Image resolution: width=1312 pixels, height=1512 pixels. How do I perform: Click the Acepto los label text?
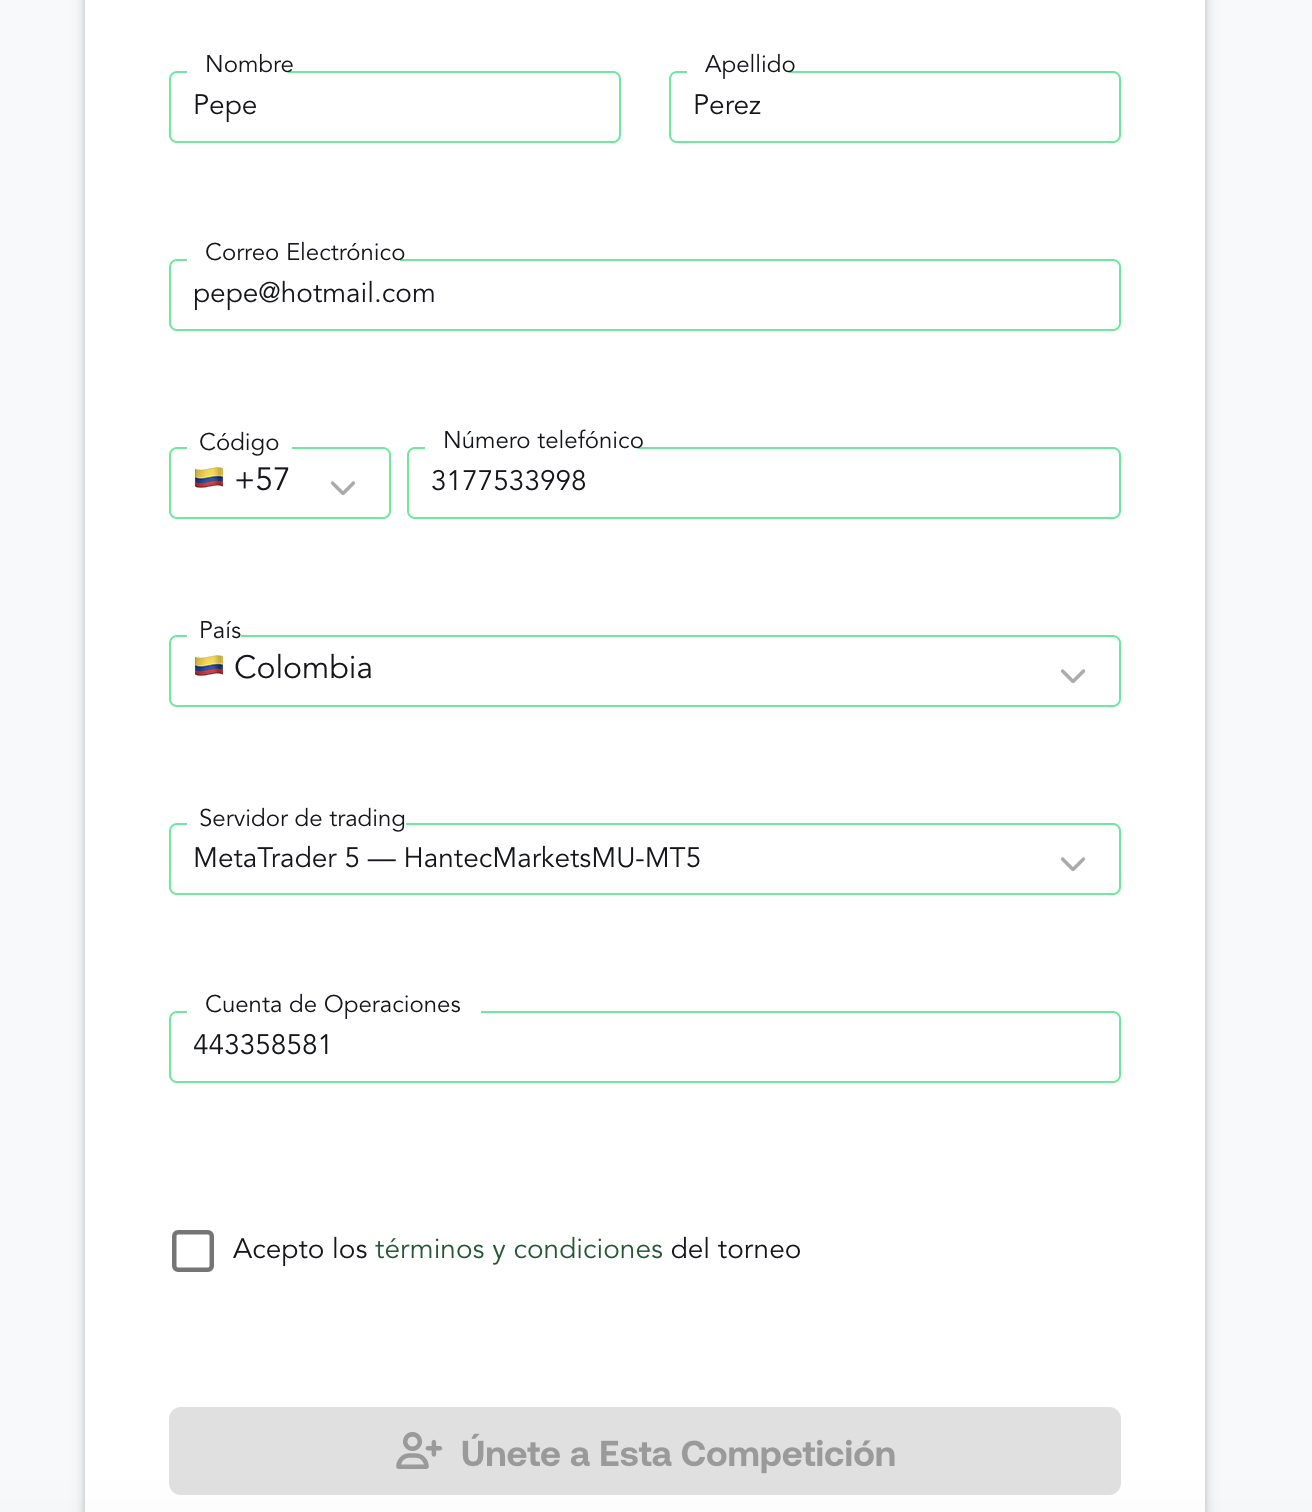coord(300,1249)
